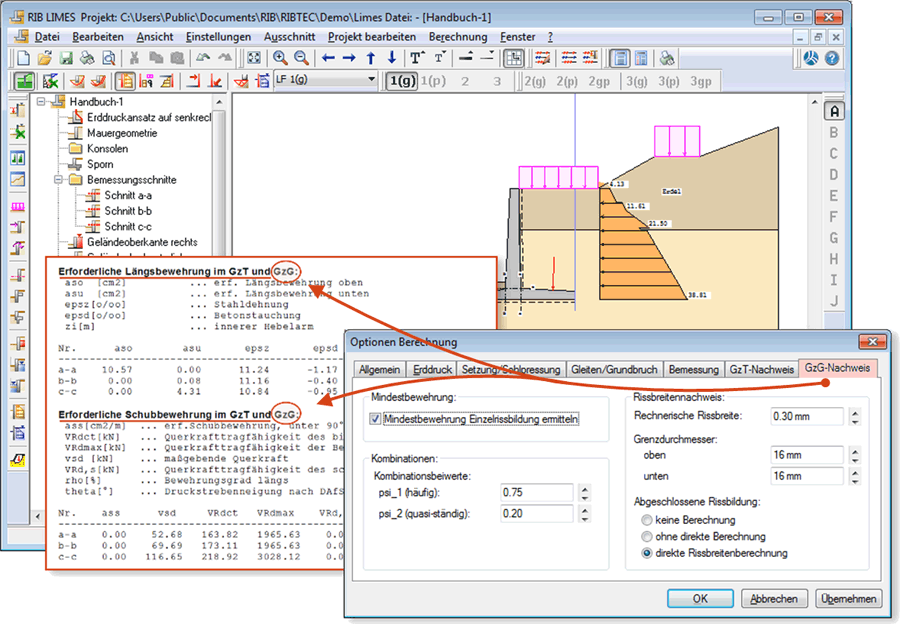Decrease text size with small T icon
Screen dimensions: 900x624
[439, 58]
